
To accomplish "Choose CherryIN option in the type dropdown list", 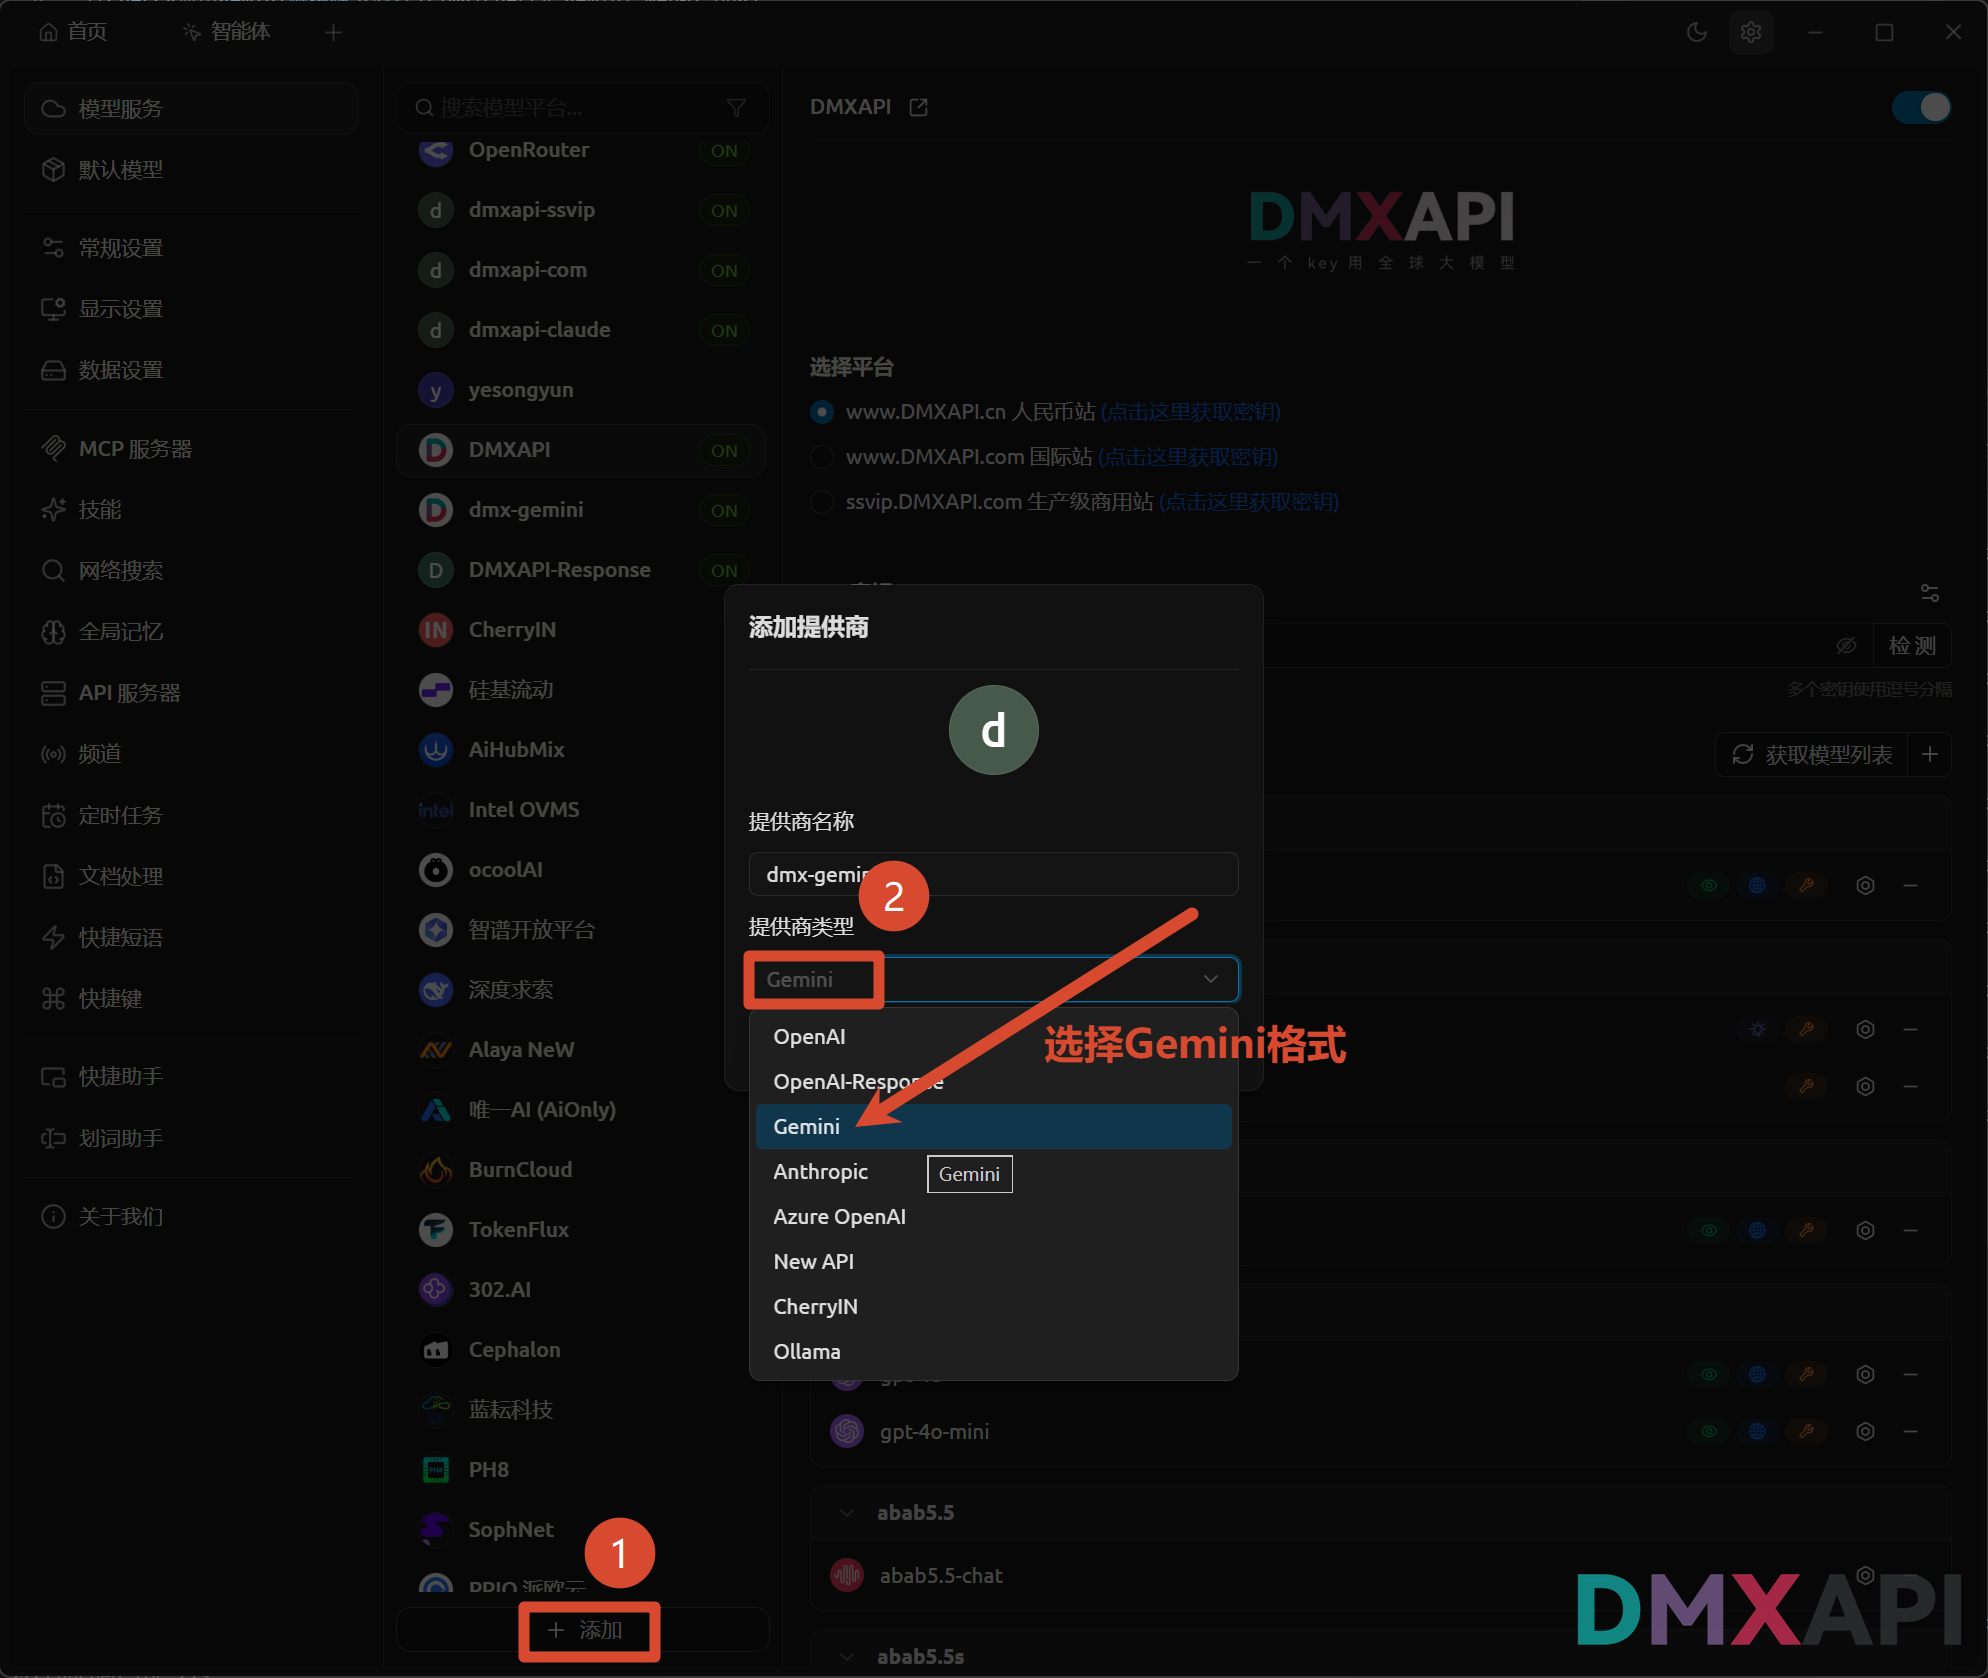I will [993, 1307].
